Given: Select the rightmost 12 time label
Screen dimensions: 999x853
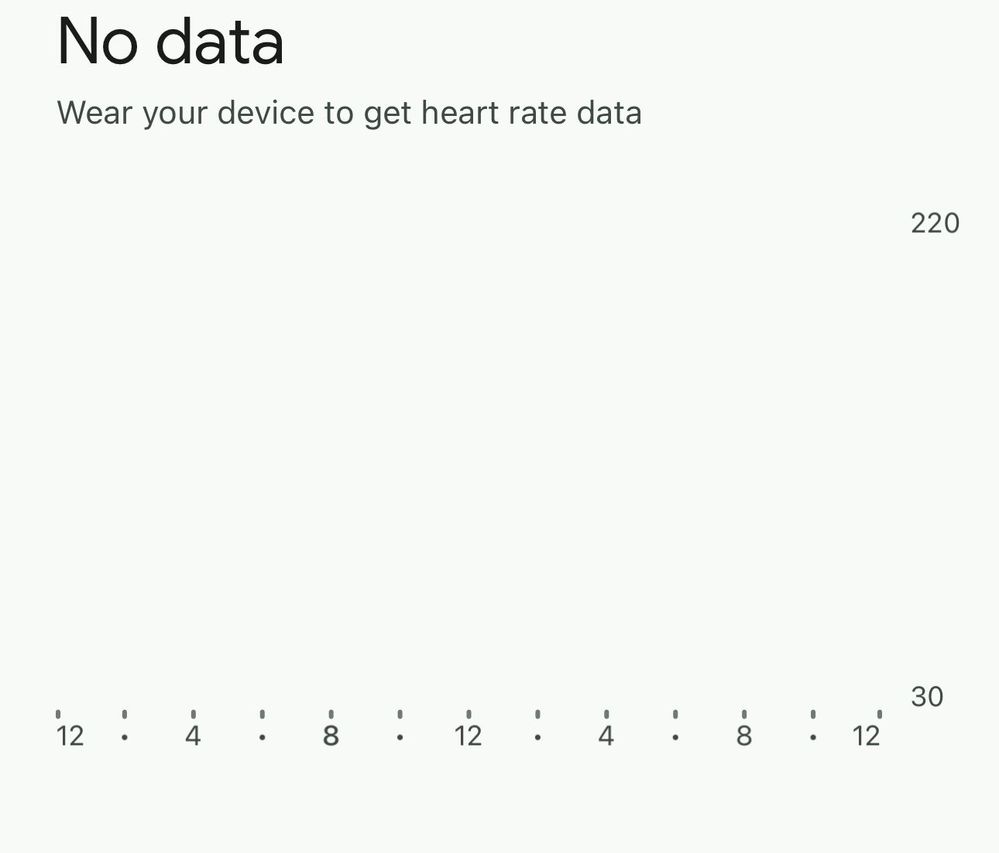Looking at the screenshot, I should coord(866,736).
